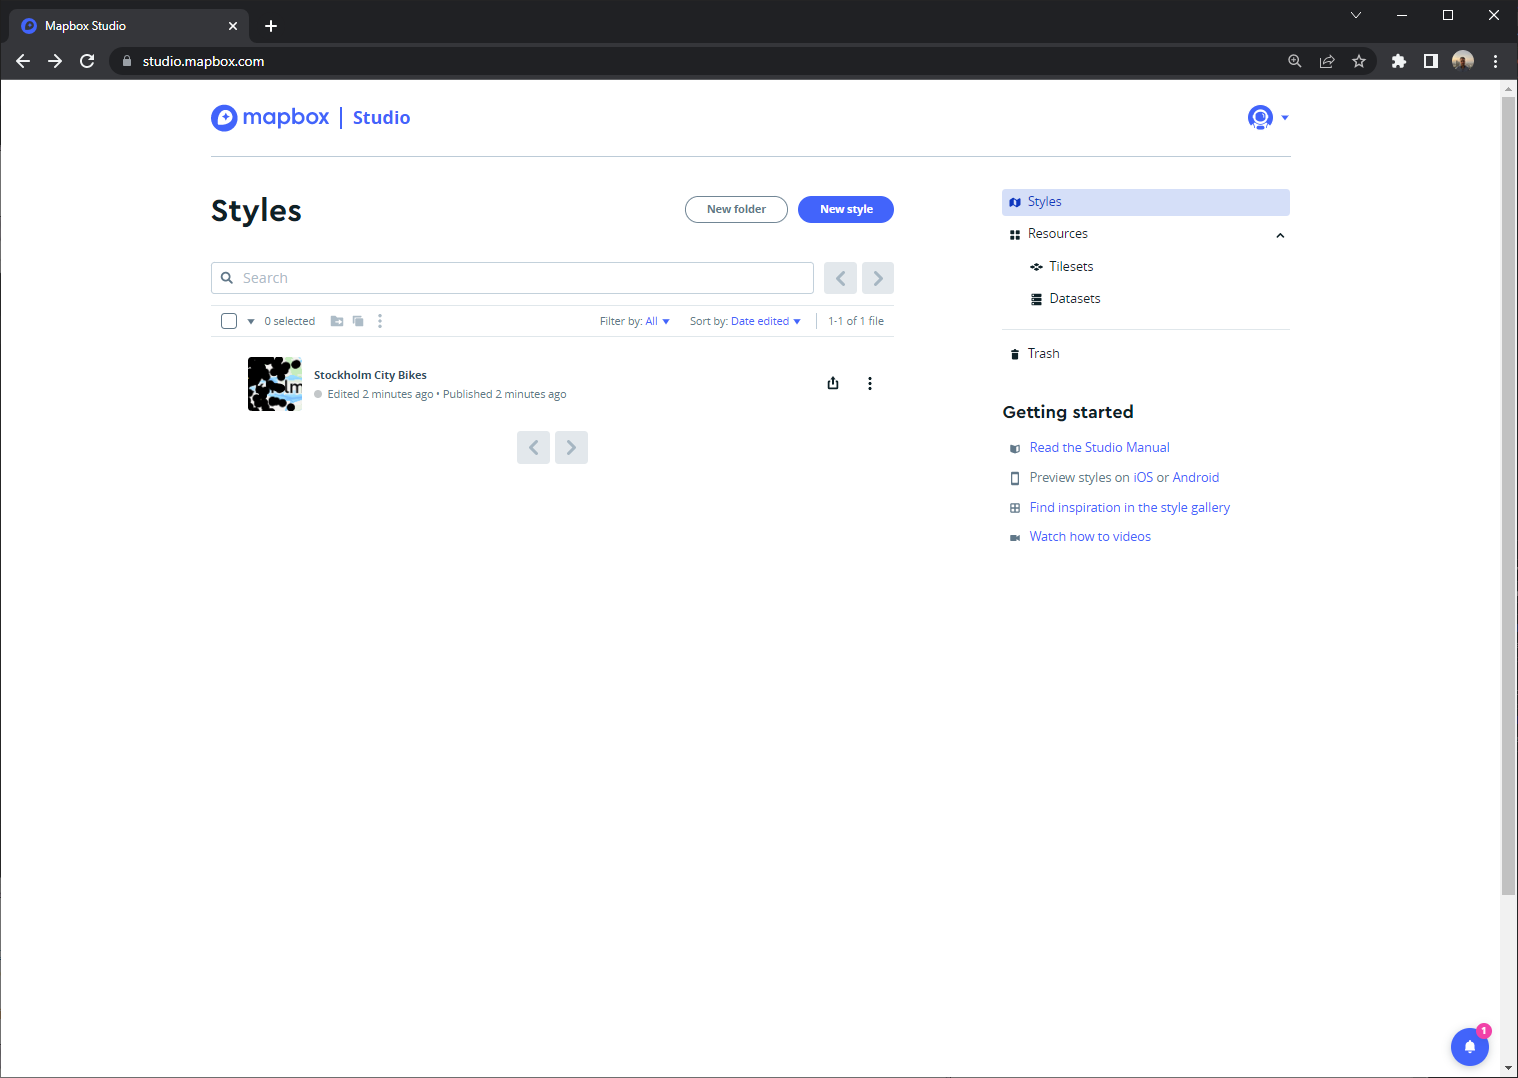Open Read the Studio Manual link

(1099, 447)
